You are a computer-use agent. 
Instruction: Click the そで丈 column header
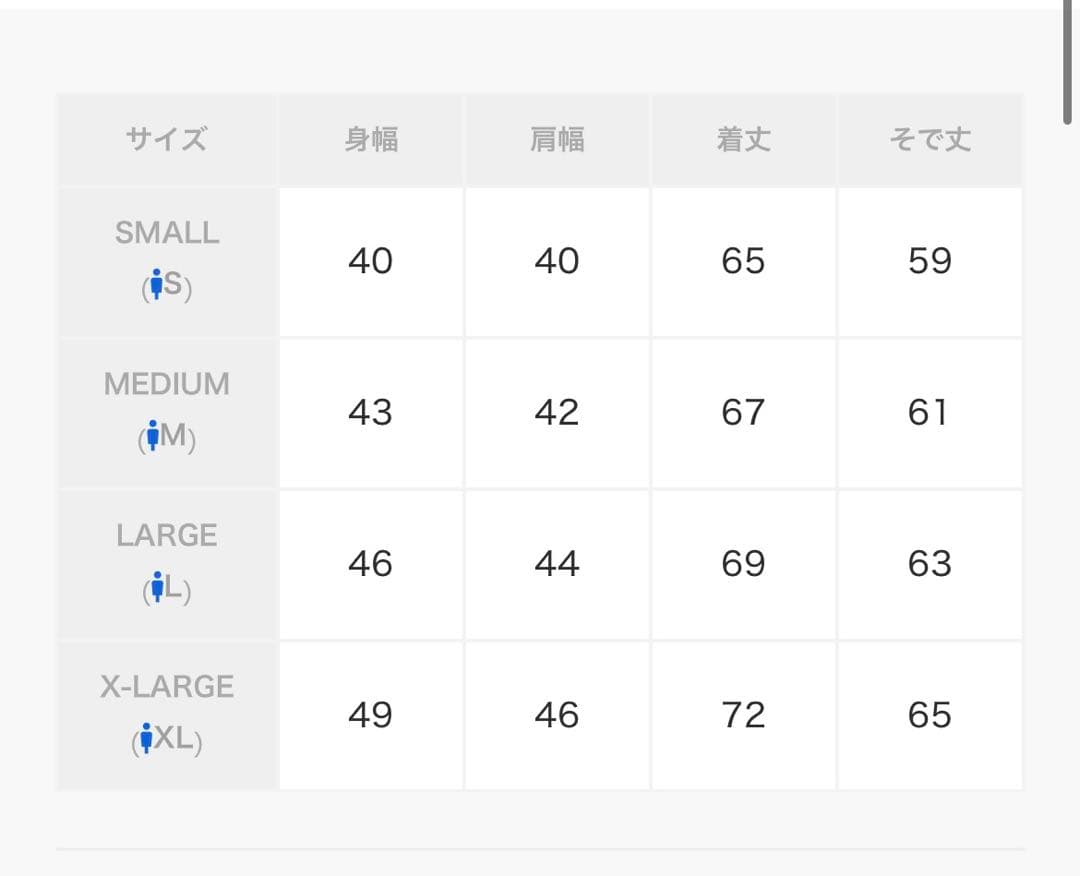pos(931,139)
